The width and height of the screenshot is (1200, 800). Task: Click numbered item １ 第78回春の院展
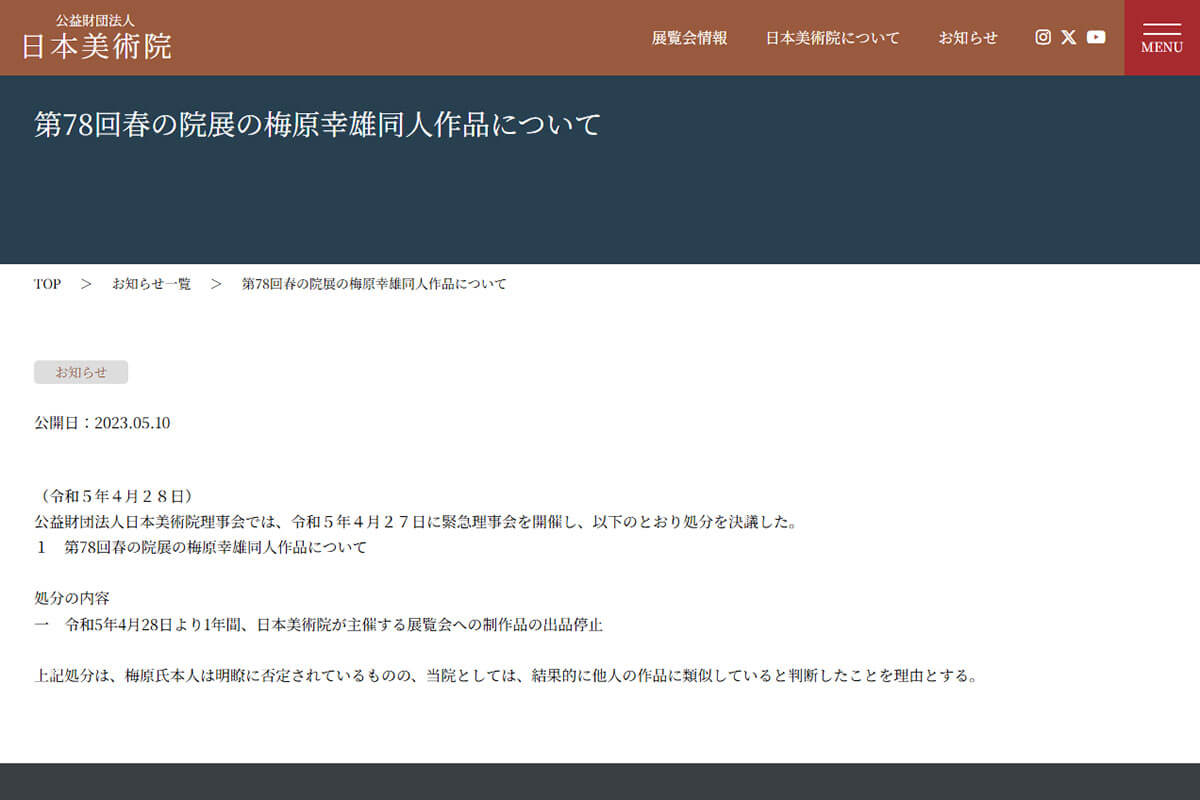pyautogui.click(x=200, y=548)
